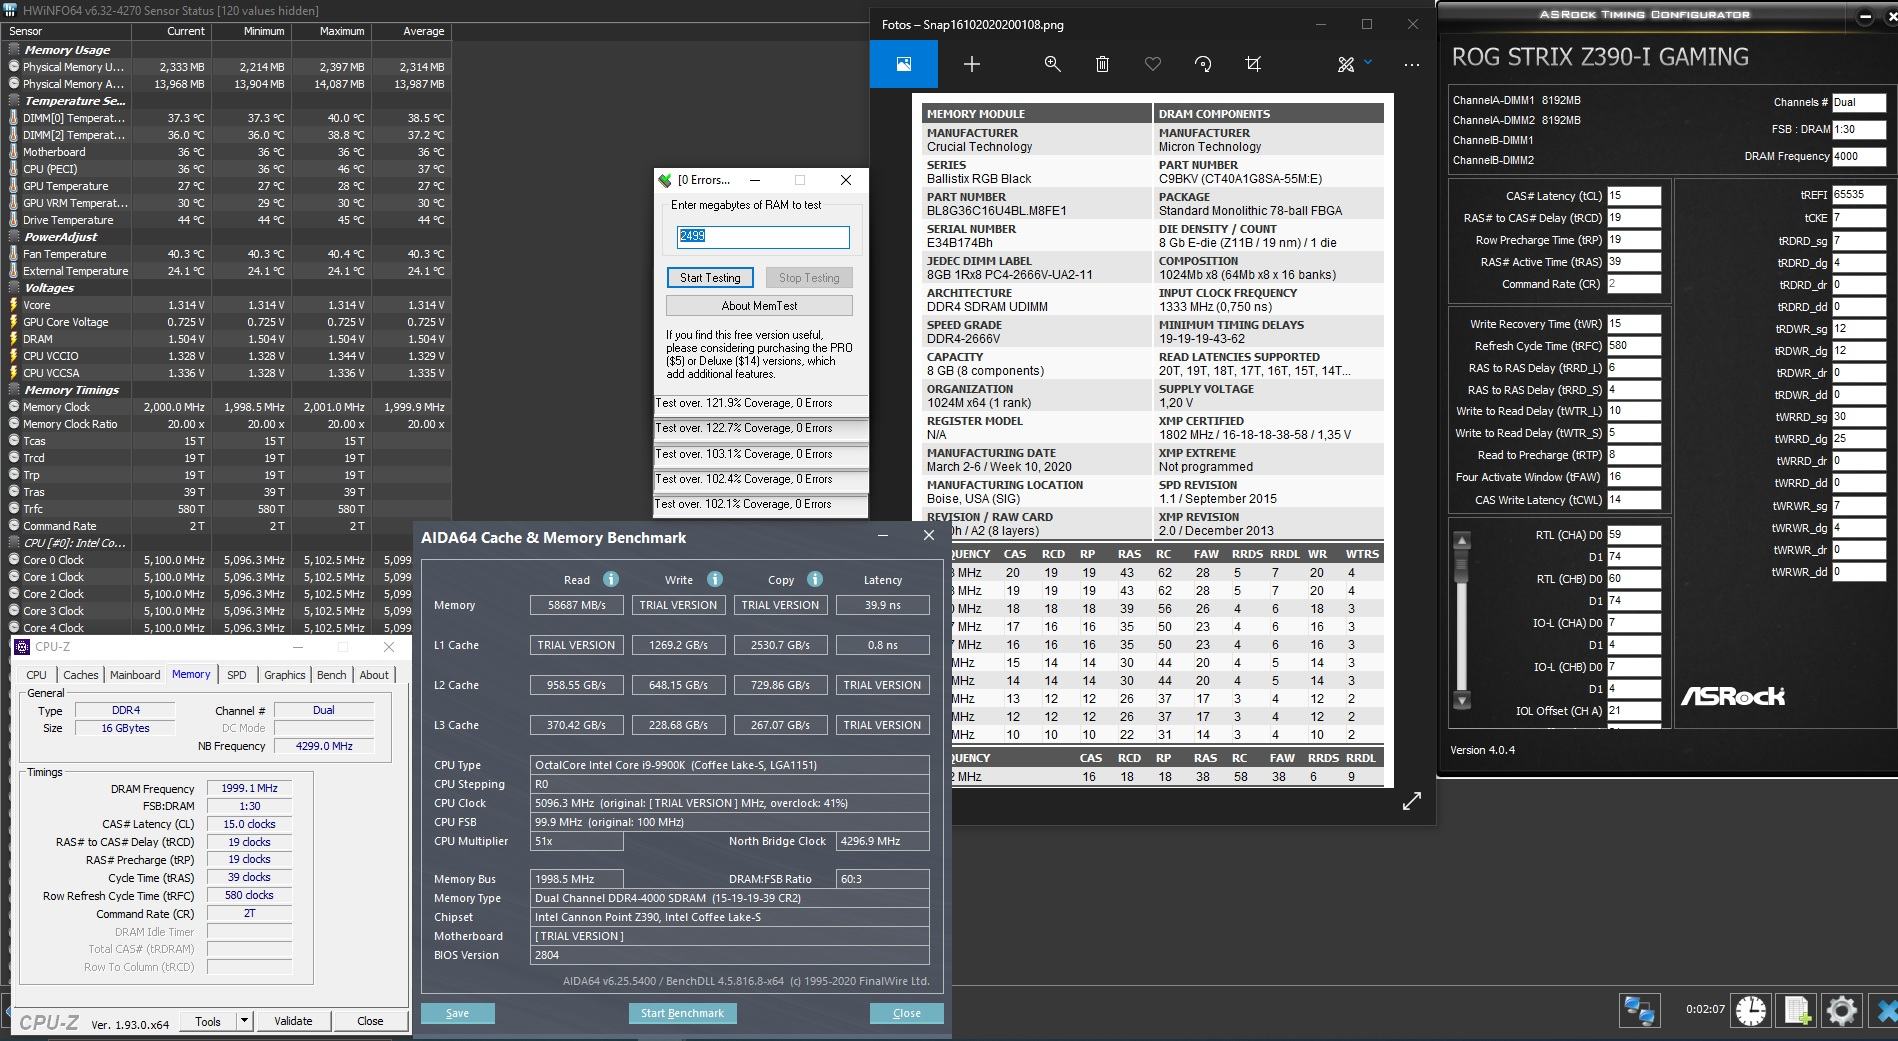Open the Bench tab in CPU-Z

(332, 675)
